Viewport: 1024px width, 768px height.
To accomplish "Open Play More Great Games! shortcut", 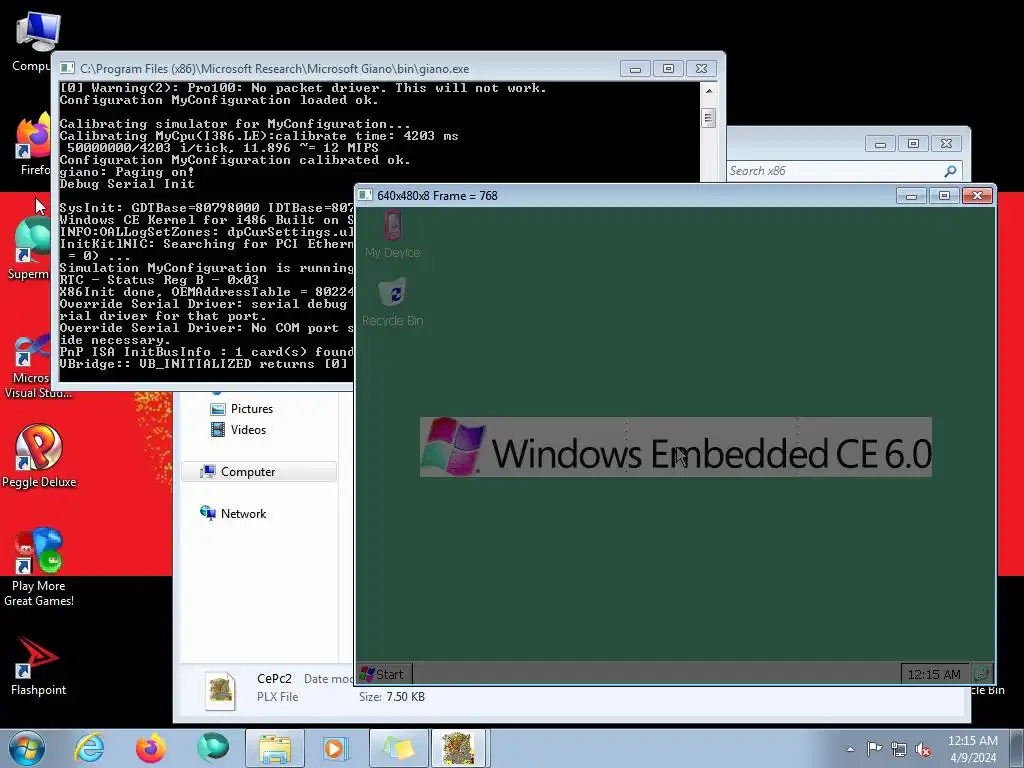I will [39, 568].
